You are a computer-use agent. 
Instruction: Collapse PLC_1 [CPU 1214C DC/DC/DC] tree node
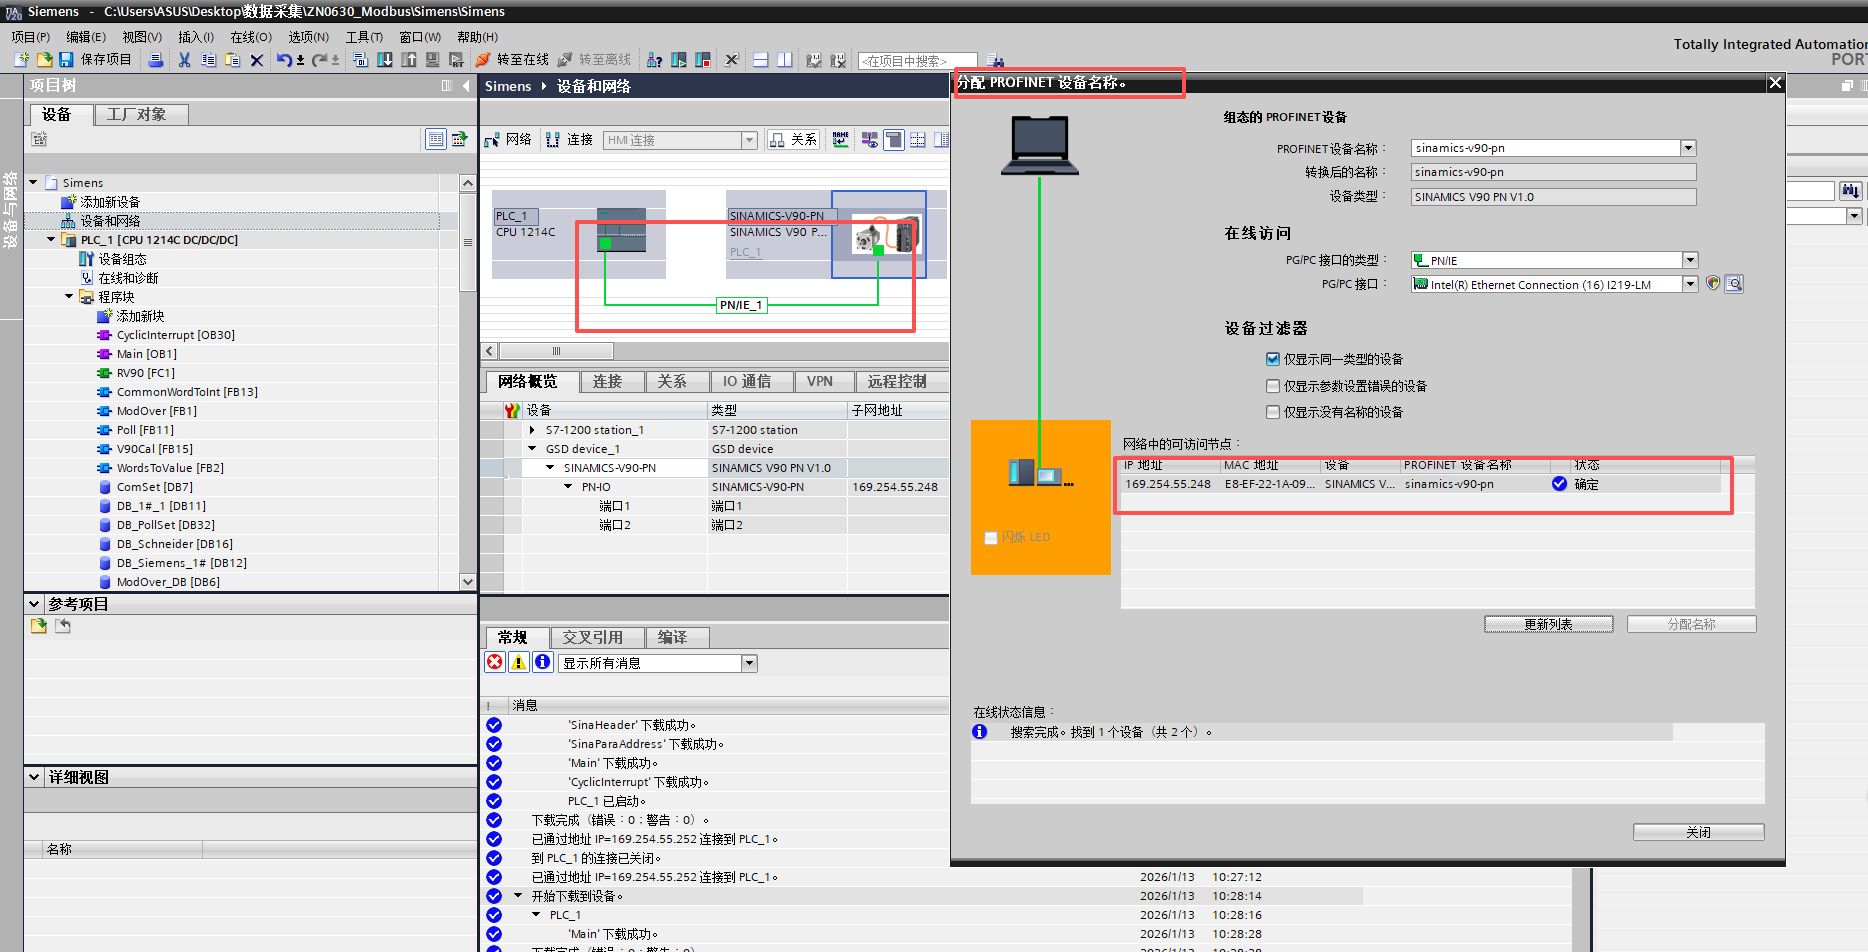tap(51, 240)
